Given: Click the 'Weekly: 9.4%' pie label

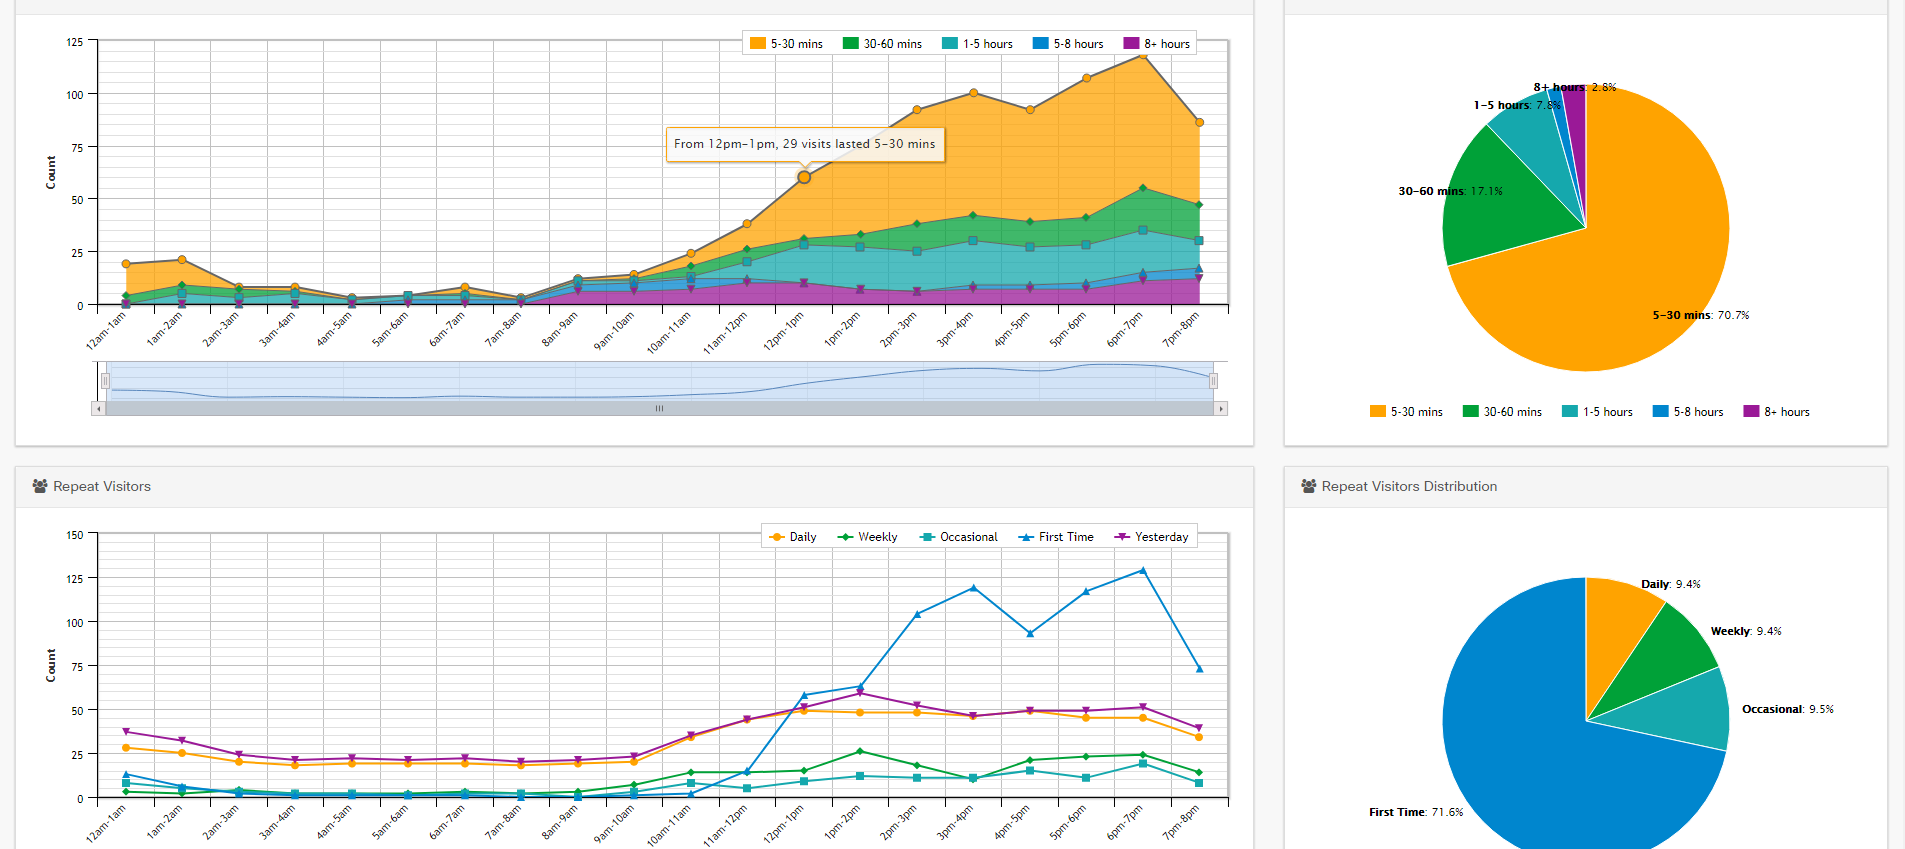Looking at the screenshot, I should [1746, 631].
